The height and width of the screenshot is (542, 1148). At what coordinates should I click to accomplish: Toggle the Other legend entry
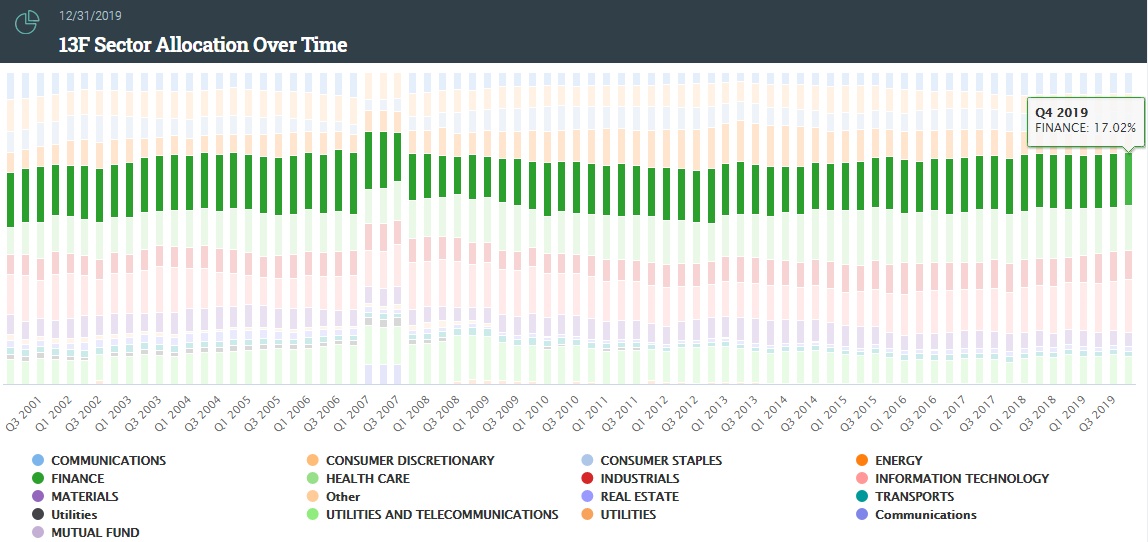pyautogui.click(x=342, y=497)
